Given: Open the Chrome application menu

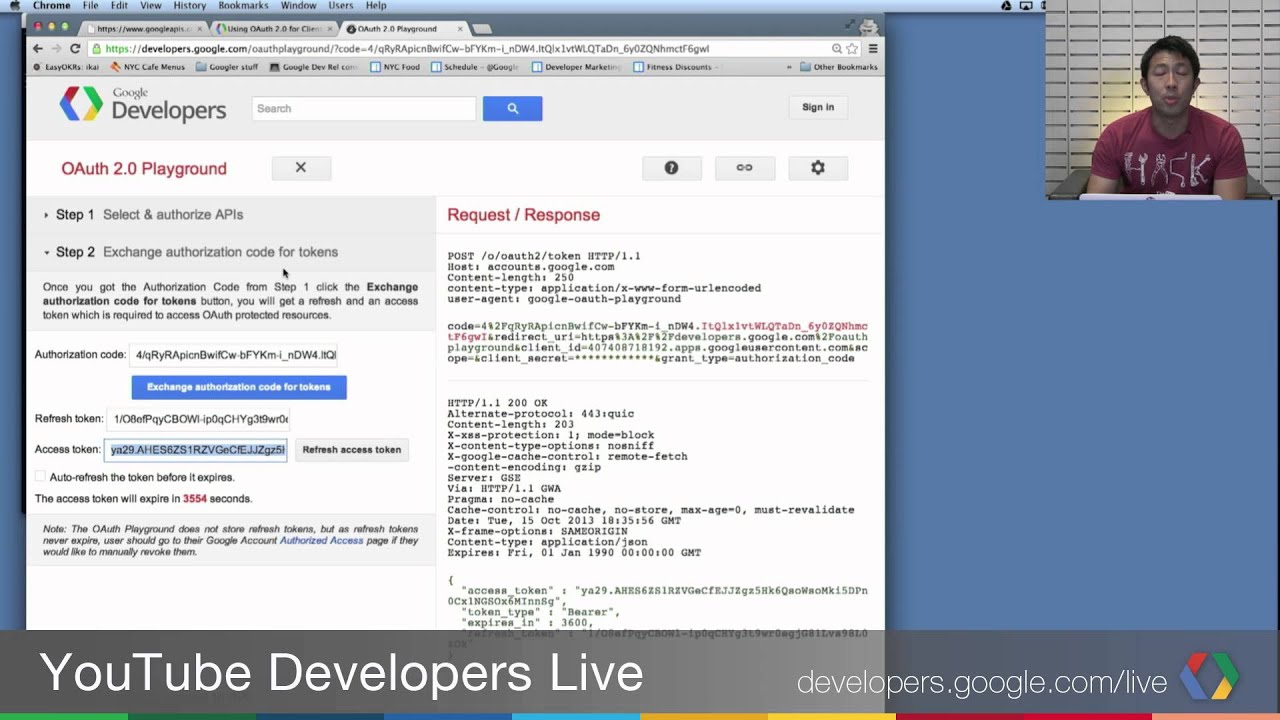Looking at the screenshot, I should 52,6.
